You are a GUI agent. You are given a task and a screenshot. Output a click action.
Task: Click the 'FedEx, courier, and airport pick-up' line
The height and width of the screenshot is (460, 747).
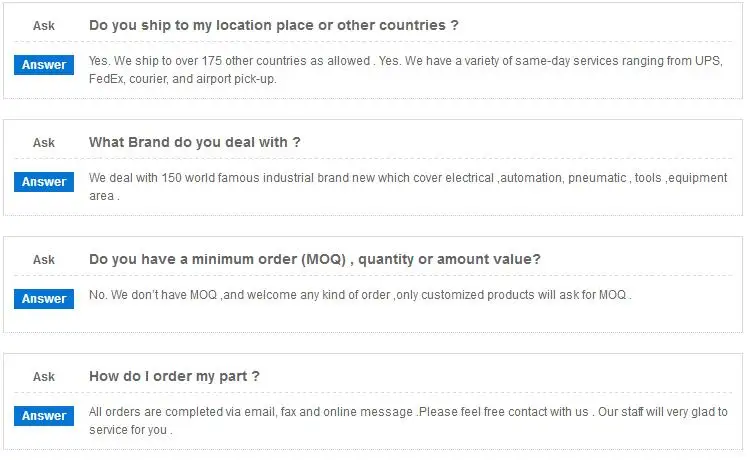(x=182, y=79)
